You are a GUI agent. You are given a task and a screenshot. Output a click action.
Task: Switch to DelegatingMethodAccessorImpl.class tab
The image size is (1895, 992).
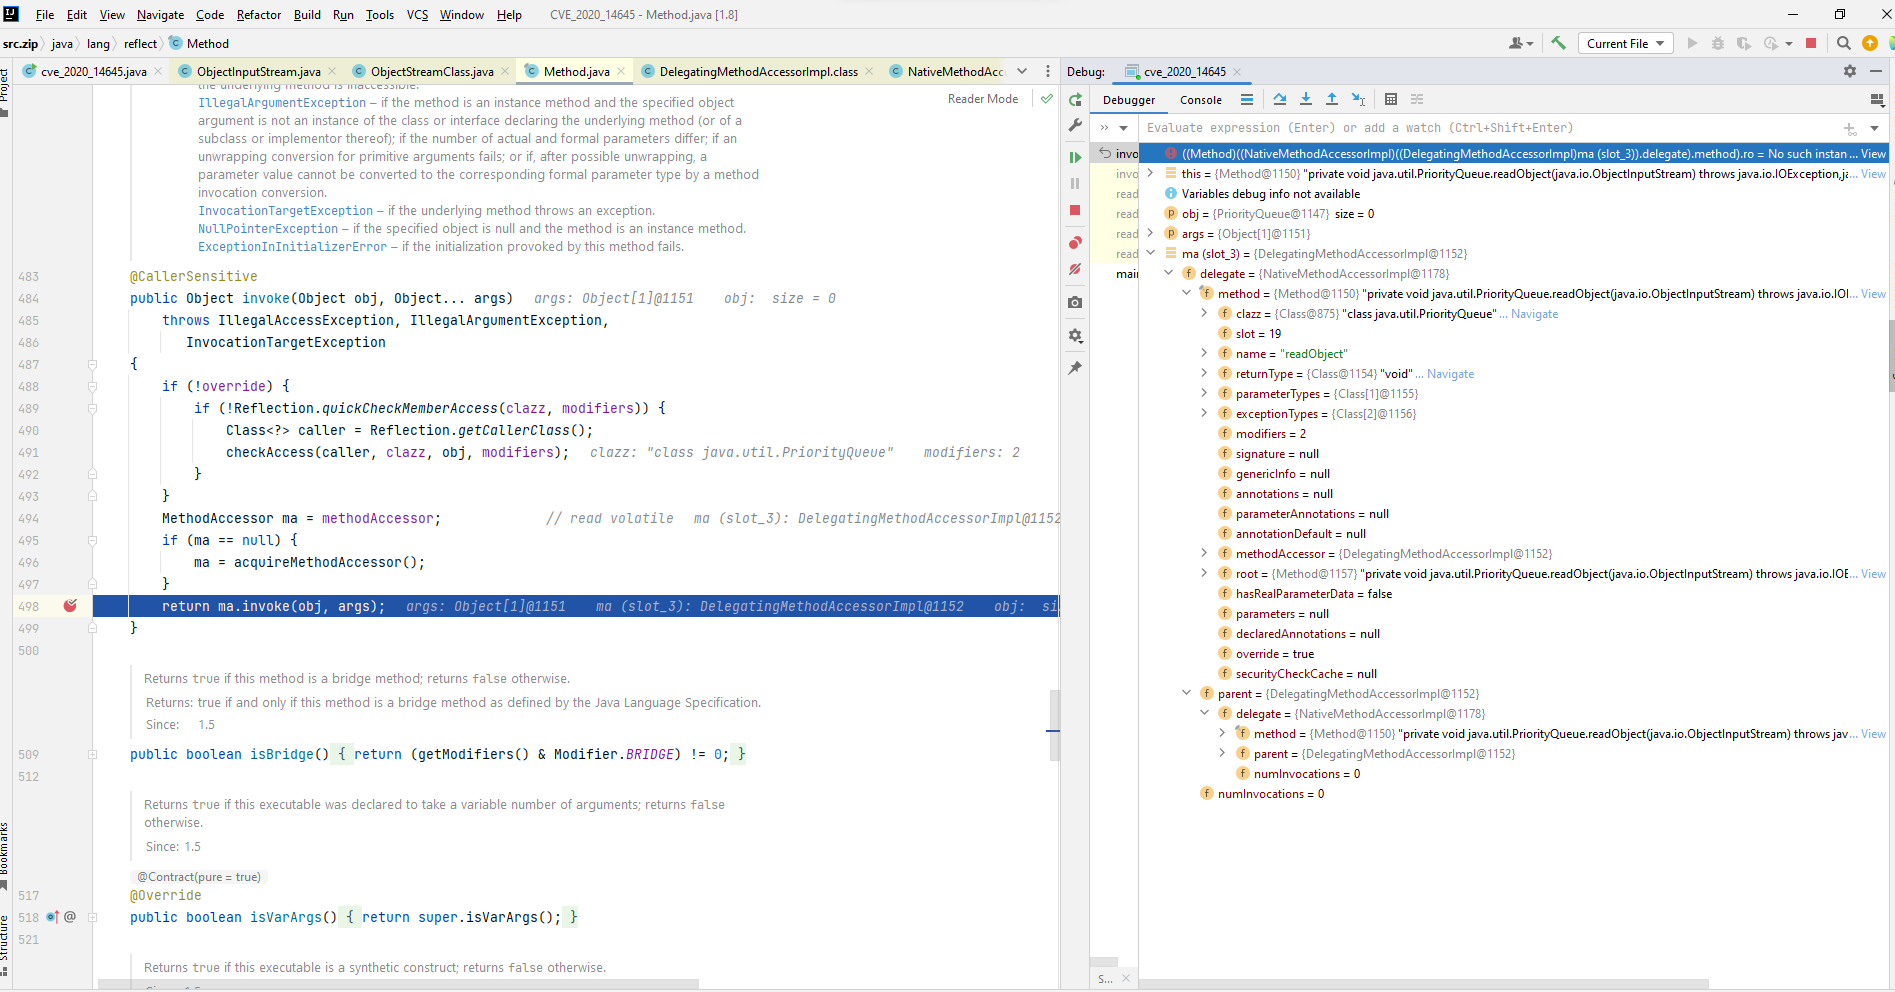click(x=758, y=71)
